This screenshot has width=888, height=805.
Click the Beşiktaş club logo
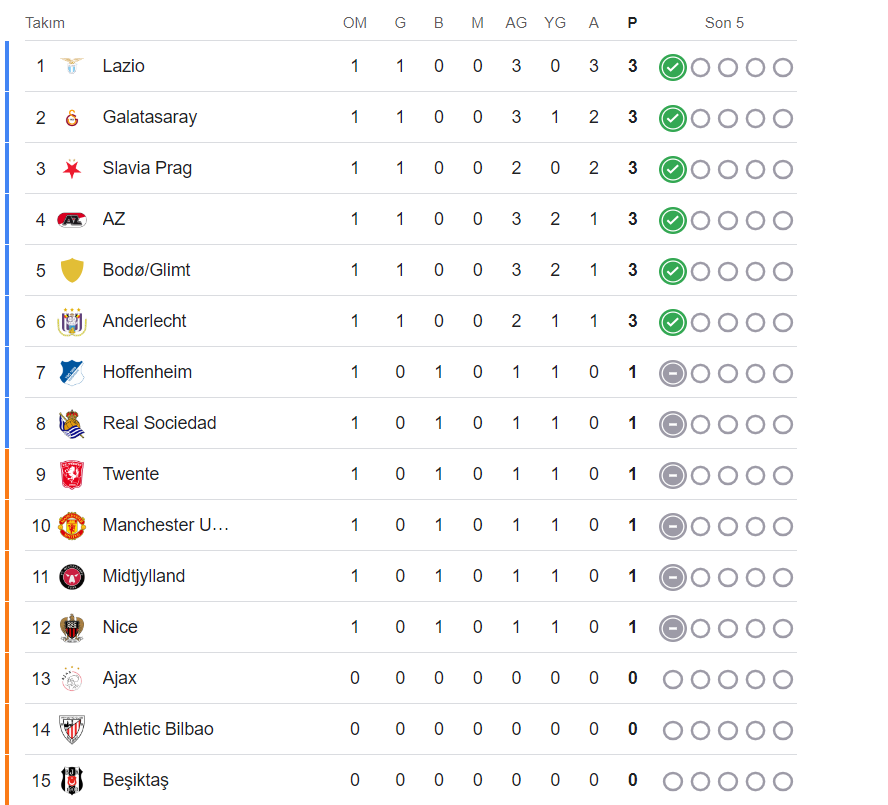pyautogui.click(x=72, y=780)
